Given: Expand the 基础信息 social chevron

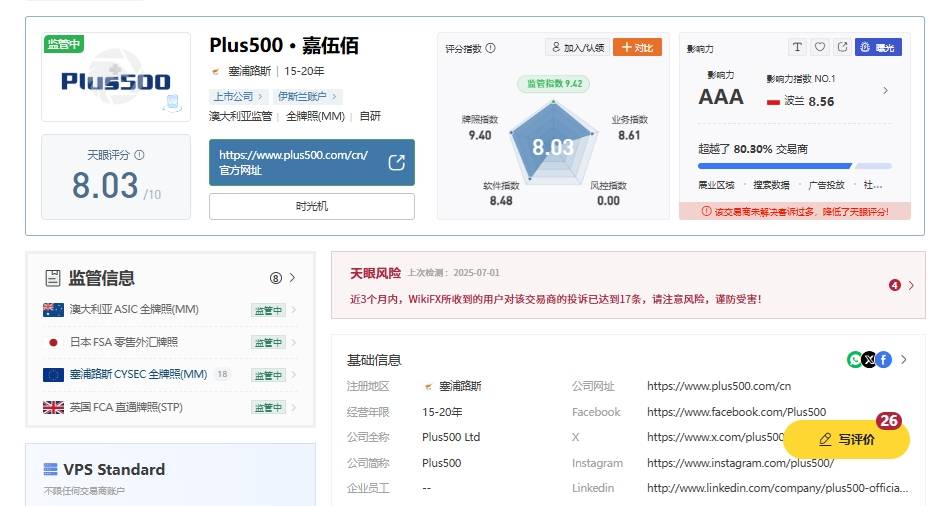Looking at the screenshot, I should coord(904,359).
